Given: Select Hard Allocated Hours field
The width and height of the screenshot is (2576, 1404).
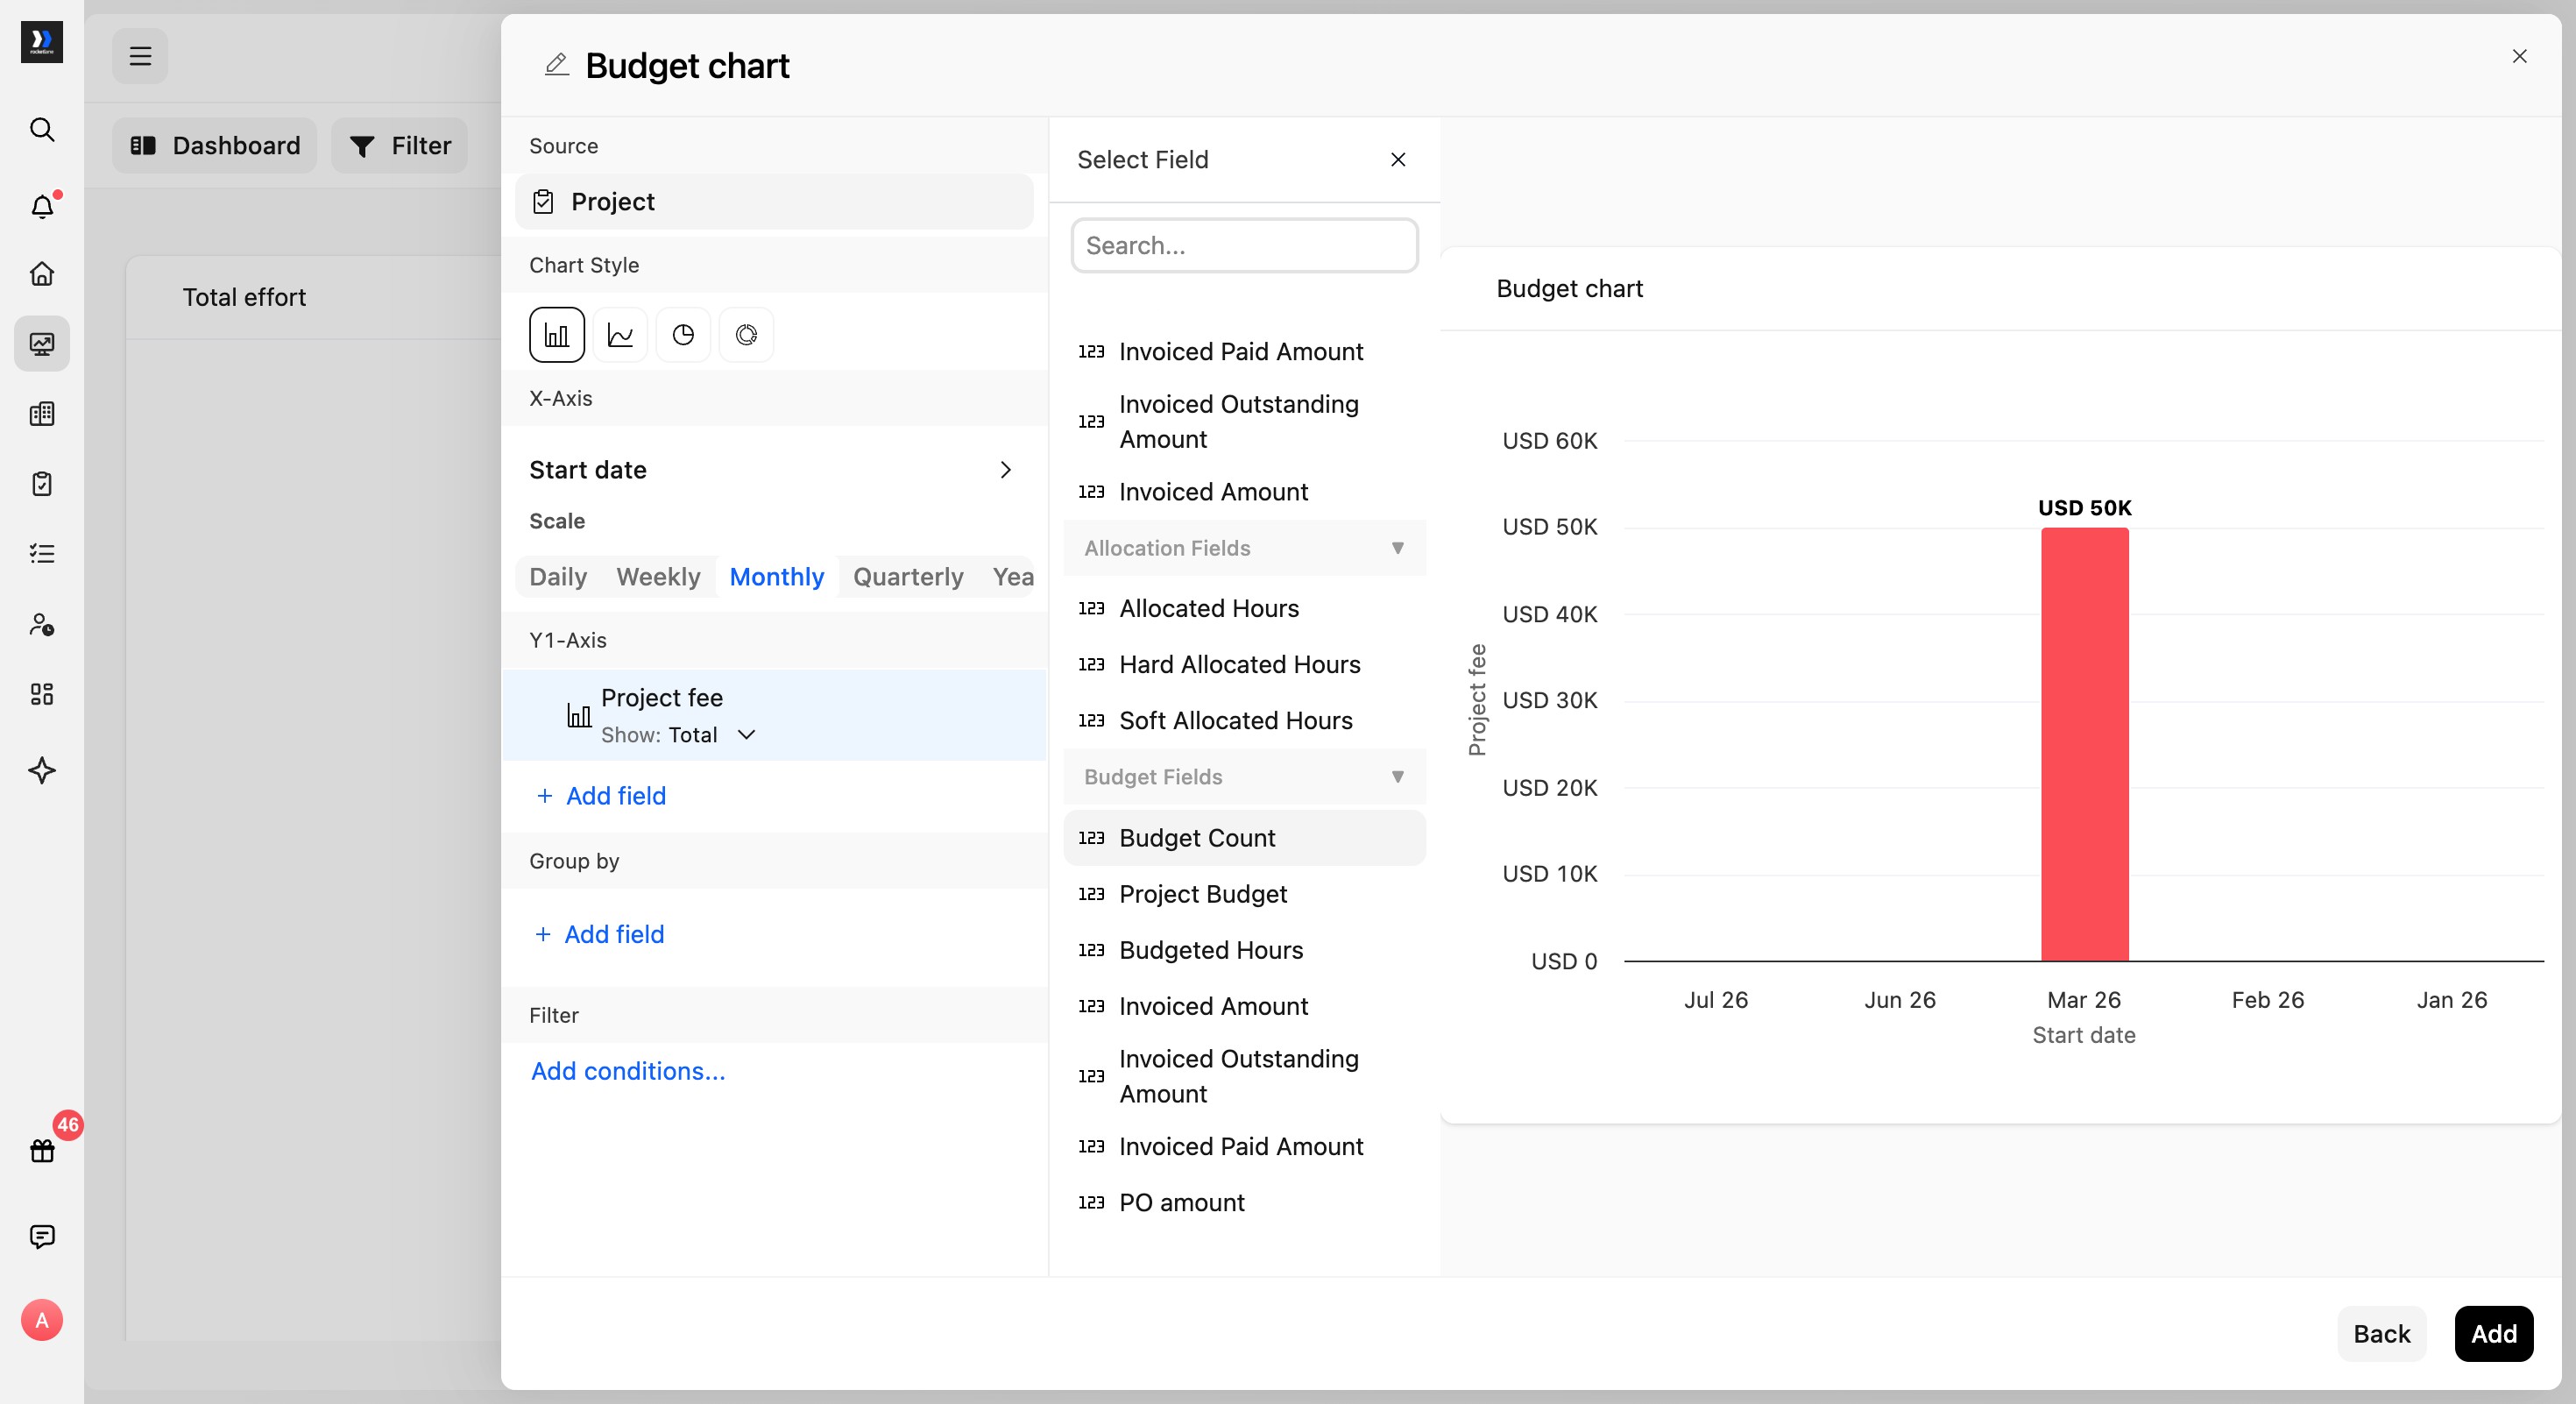Looking at the screenshot, I should pos(1244,665).
